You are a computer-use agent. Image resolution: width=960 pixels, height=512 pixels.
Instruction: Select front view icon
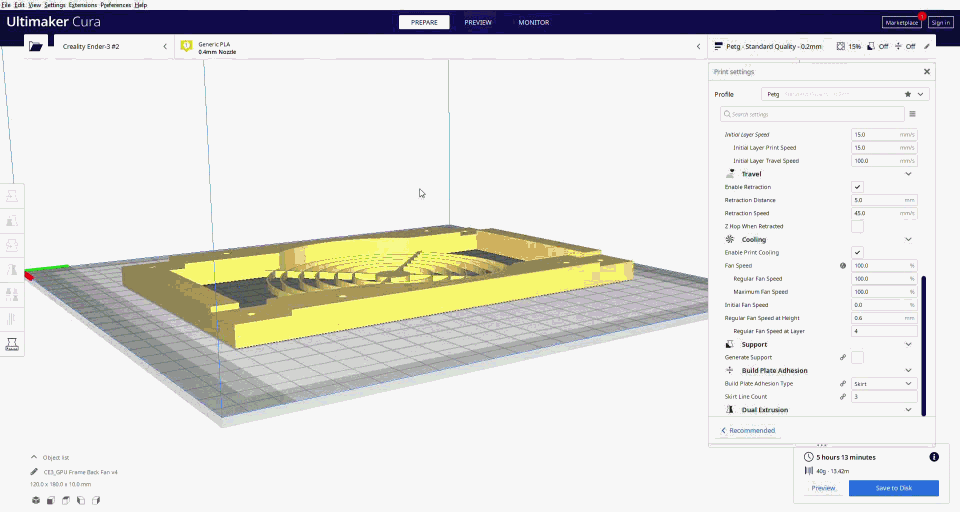click(51, 500)
